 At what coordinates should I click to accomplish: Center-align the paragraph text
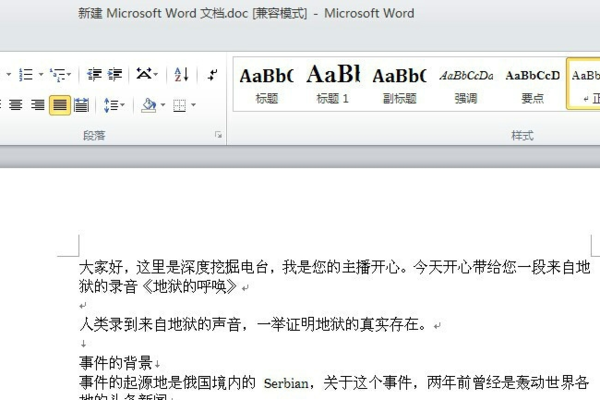click(16, 105)
